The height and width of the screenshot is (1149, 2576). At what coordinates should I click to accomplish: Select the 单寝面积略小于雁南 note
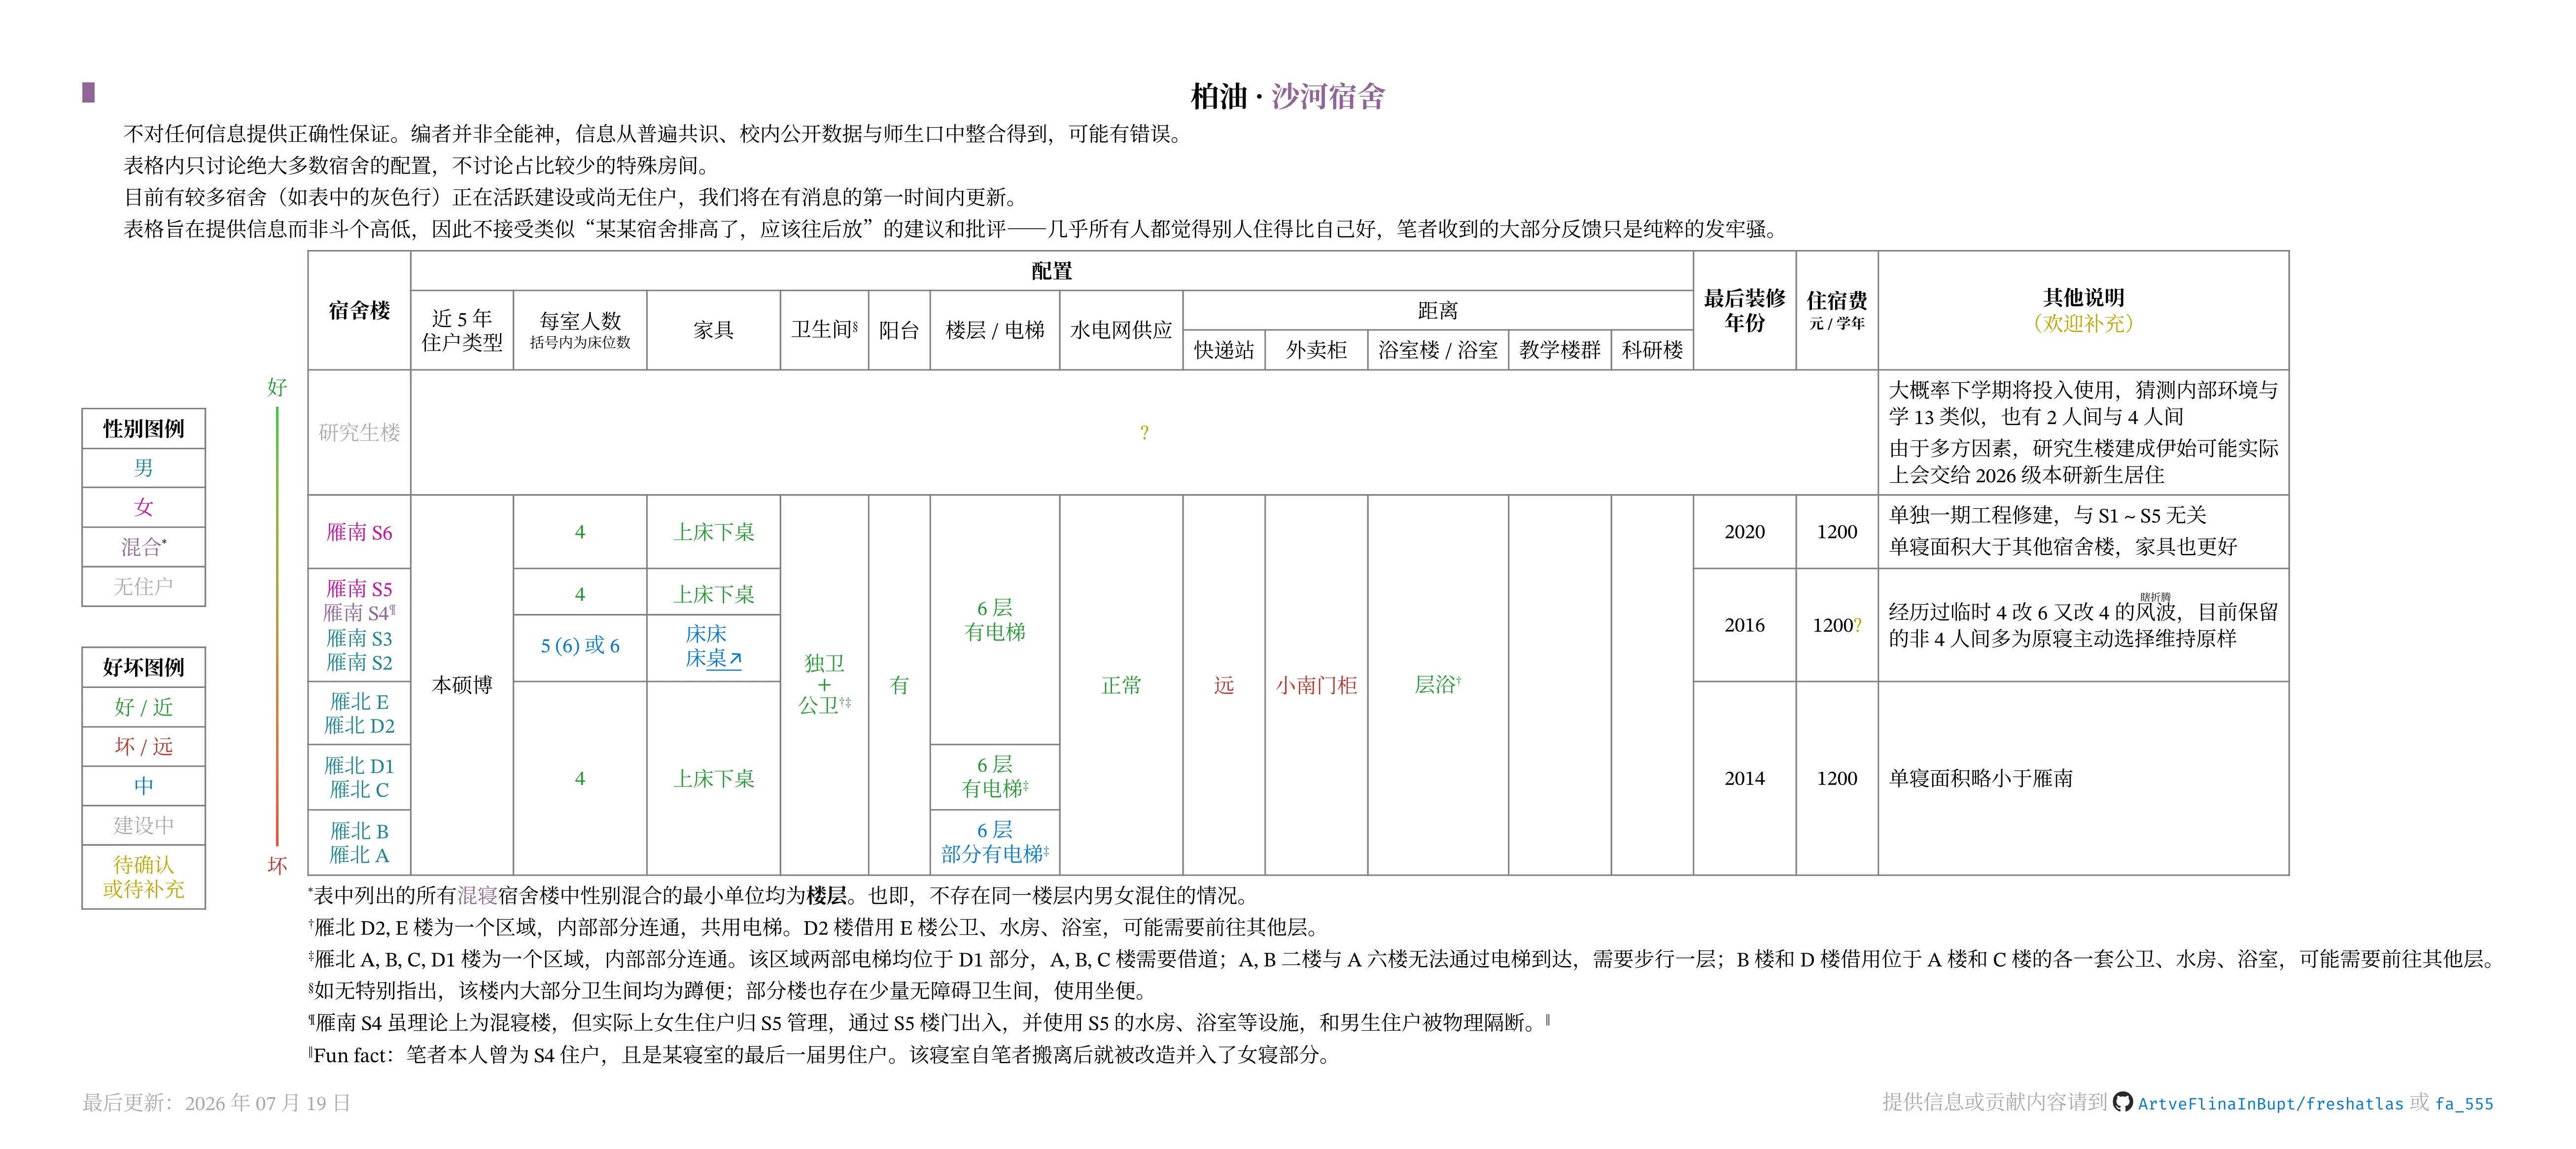point(1980,778)
